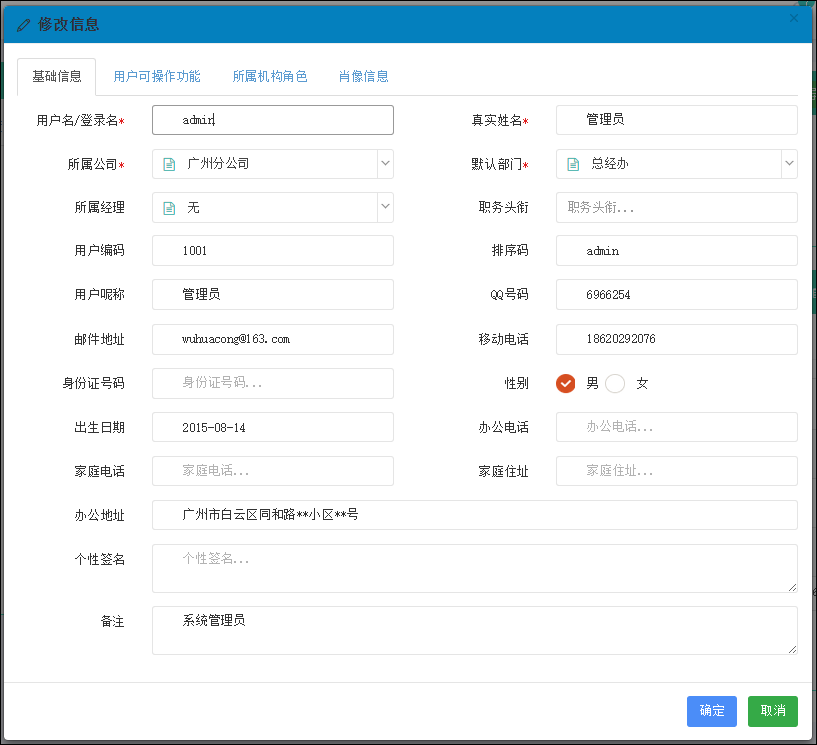This screenshot has width=817, height=745.
Task: Go to the 肖像信息 tab
Action: click(364, 76)
